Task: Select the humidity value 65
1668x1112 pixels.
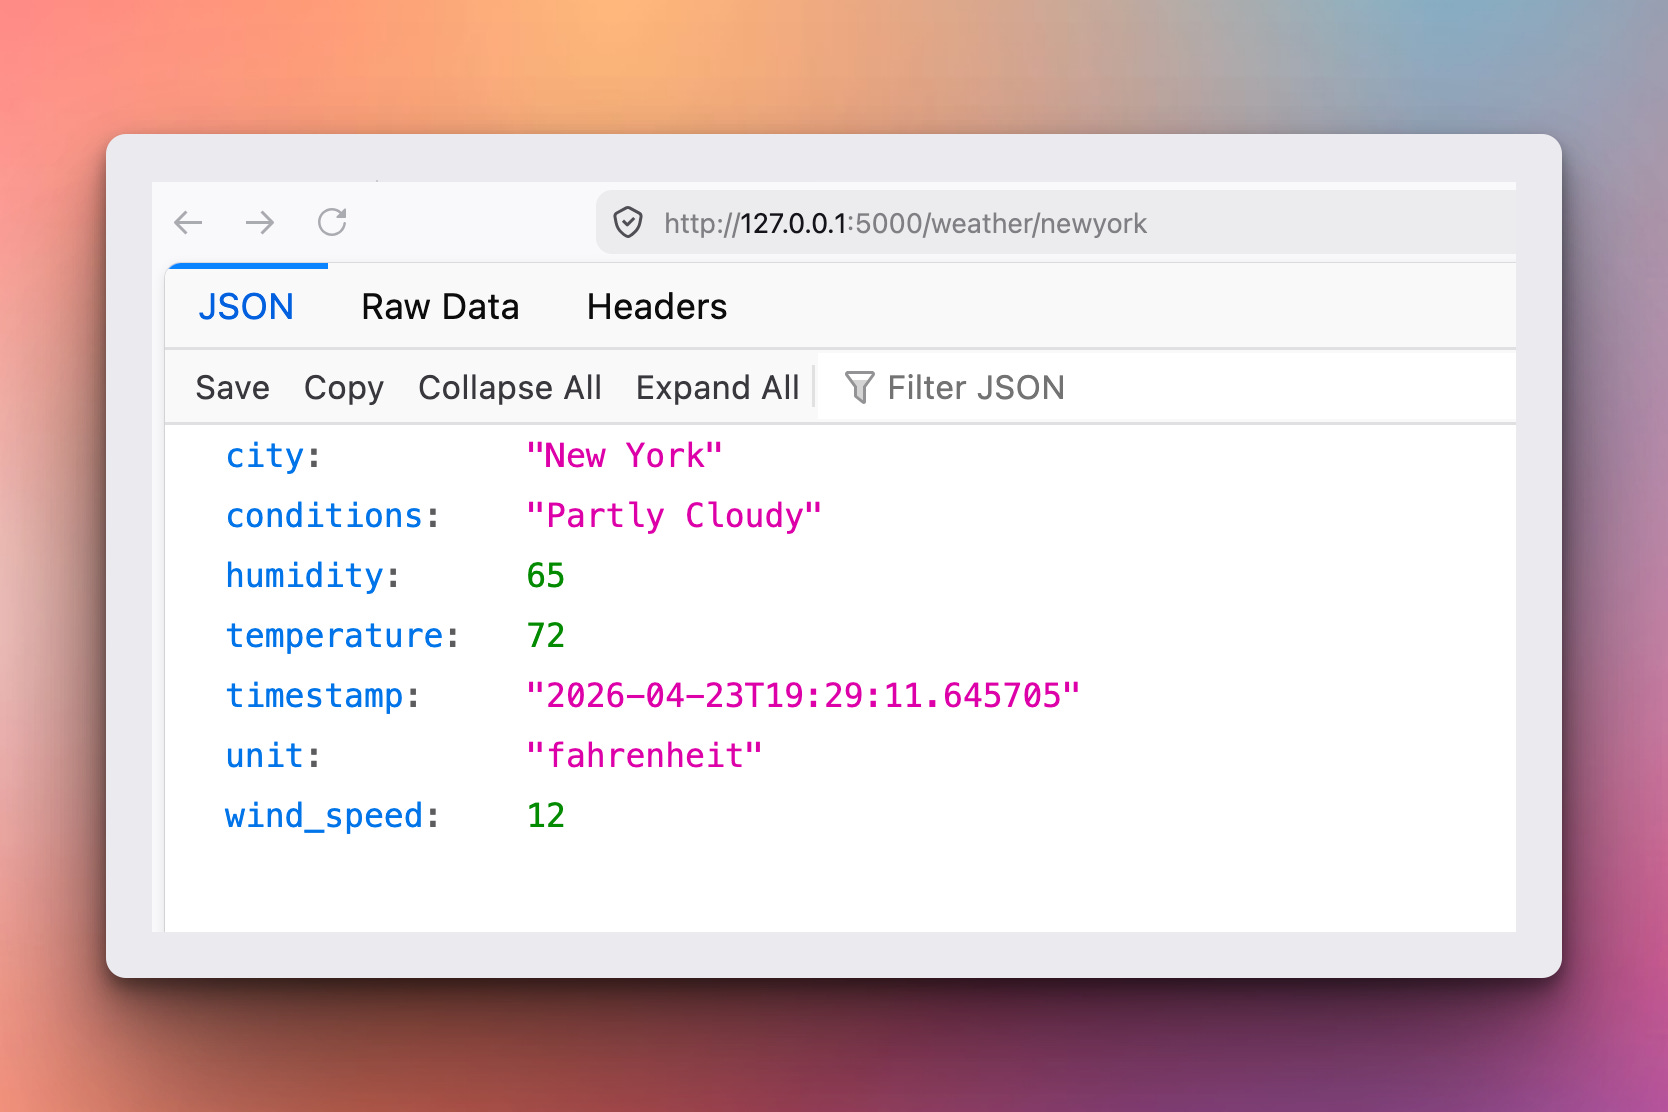Action: point(546,576)
